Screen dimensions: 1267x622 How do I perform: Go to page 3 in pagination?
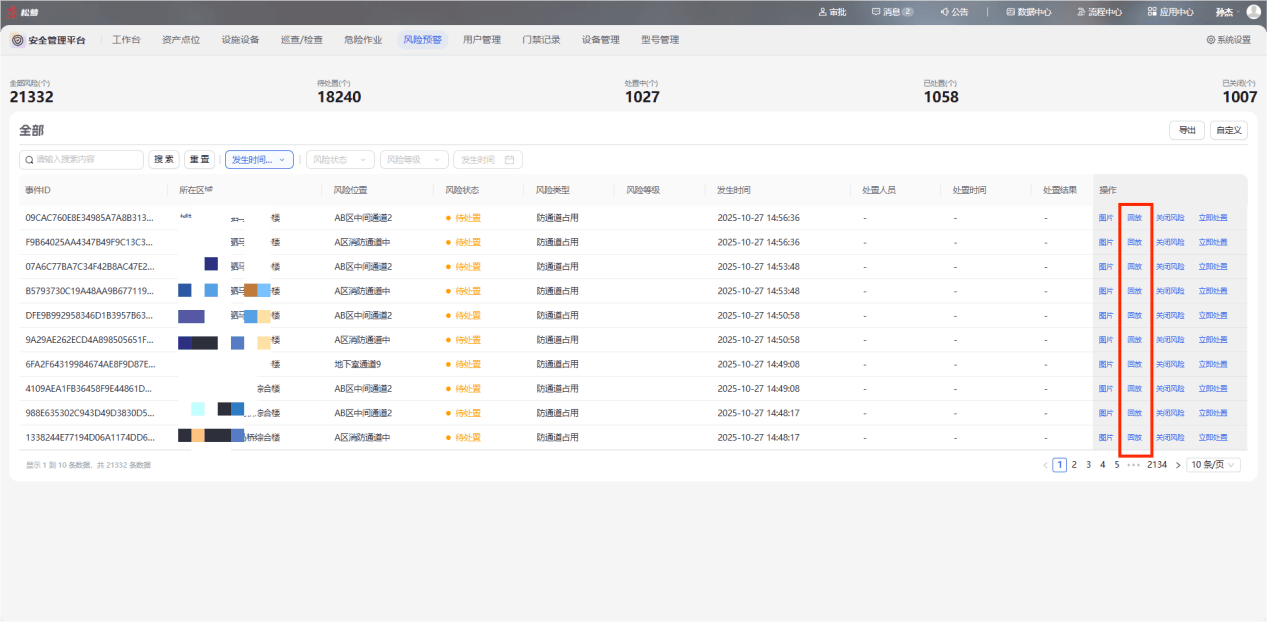tap(1089, 465)
